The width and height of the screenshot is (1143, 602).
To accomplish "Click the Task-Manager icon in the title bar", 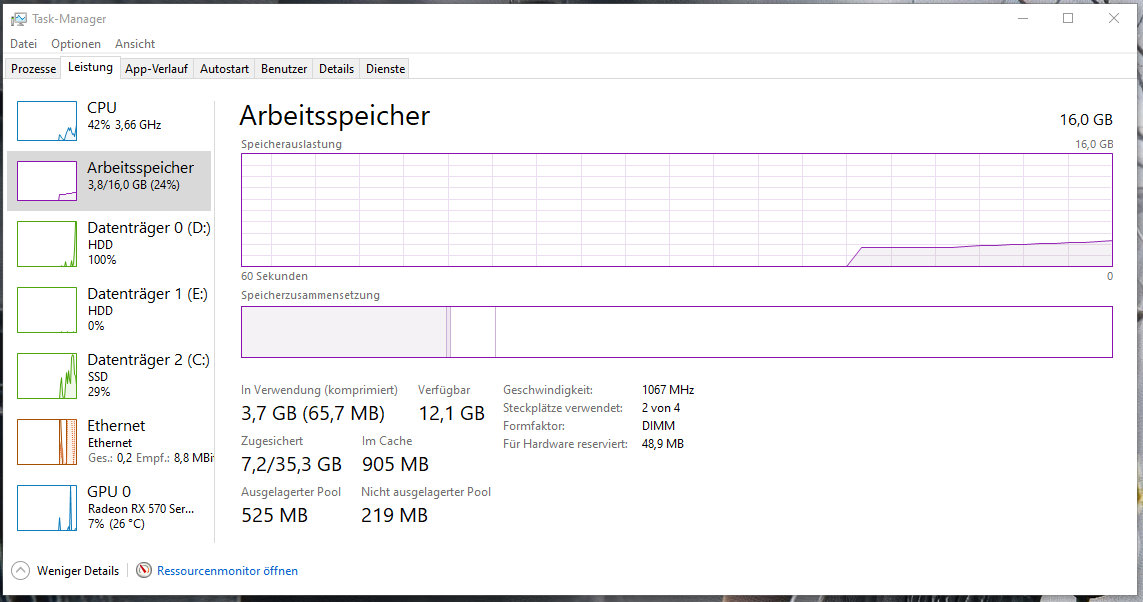I will (x=19, y=19).
